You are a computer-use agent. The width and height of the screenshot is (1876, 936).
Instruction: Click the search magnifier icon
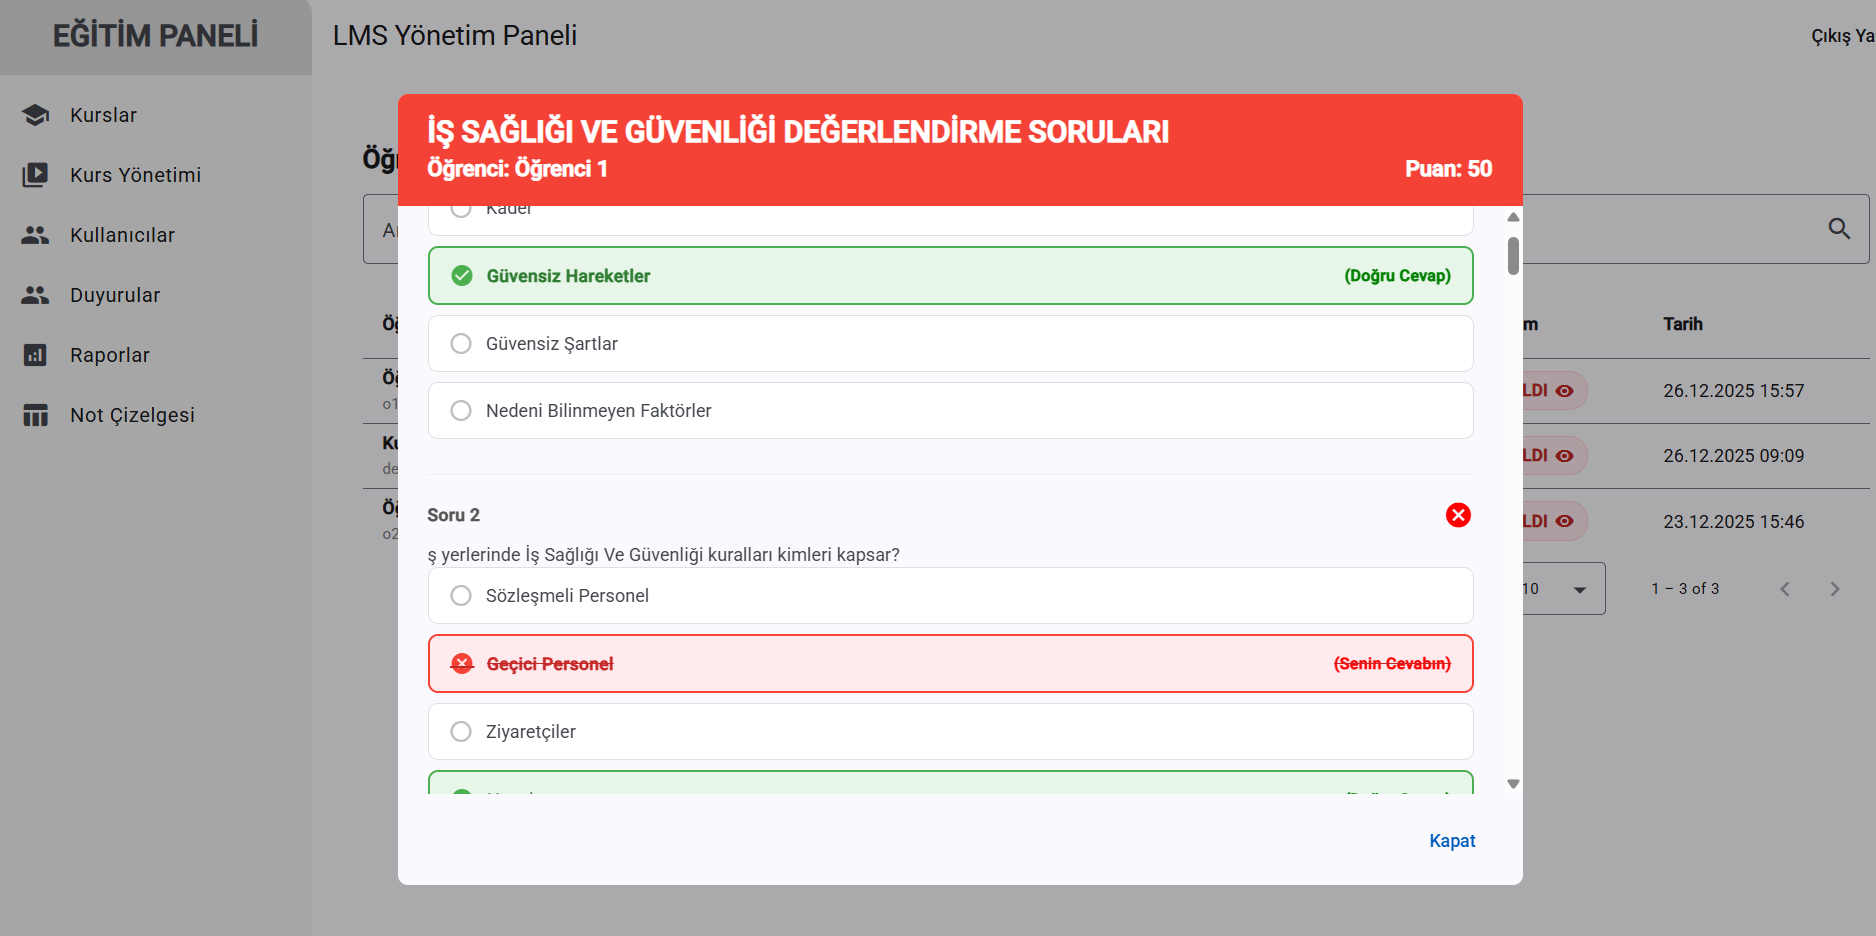pyautogui.click(x=1839, y=229)
